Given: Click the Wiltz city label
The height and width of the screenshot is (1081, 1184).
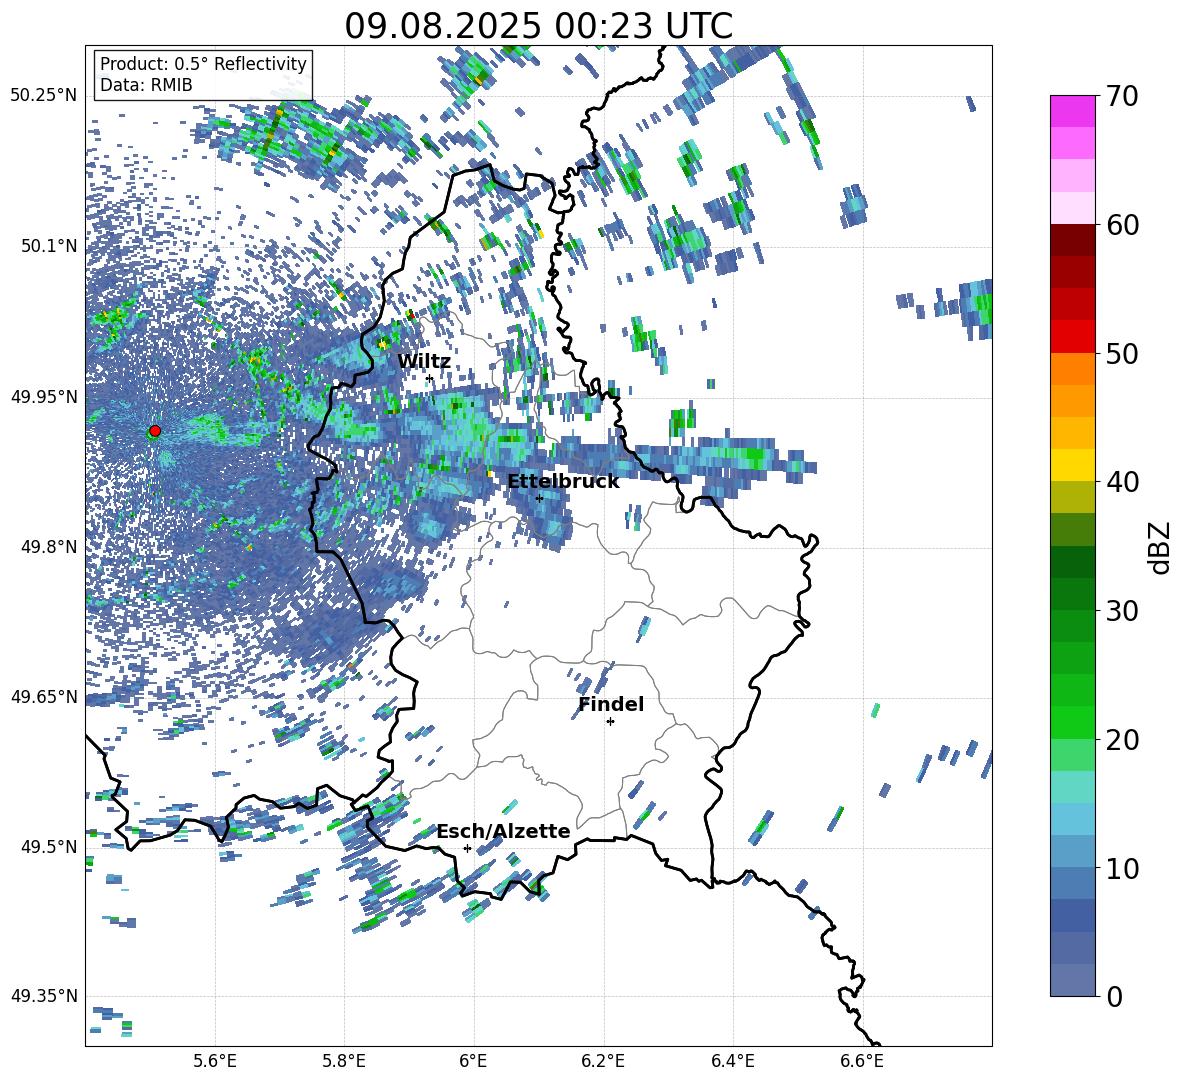Looking at the screenshot, I should [424, 362].
